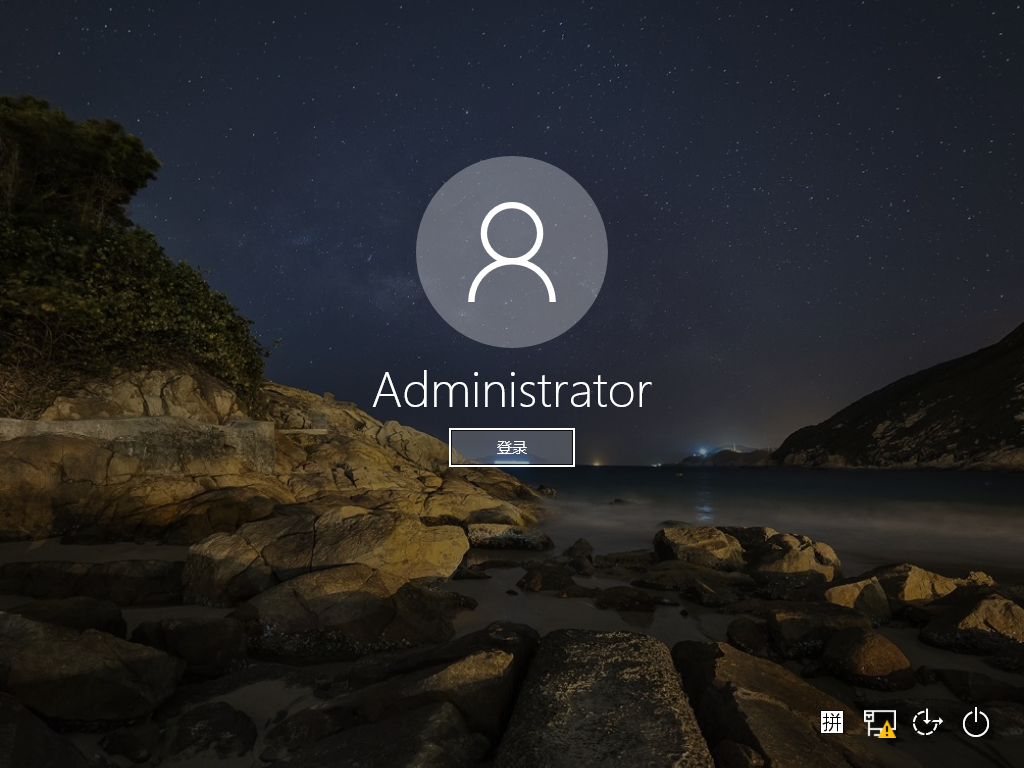Open the power options icon
Screen dimensions: 1024x768
pyautogui.click(x=975, y=723)
